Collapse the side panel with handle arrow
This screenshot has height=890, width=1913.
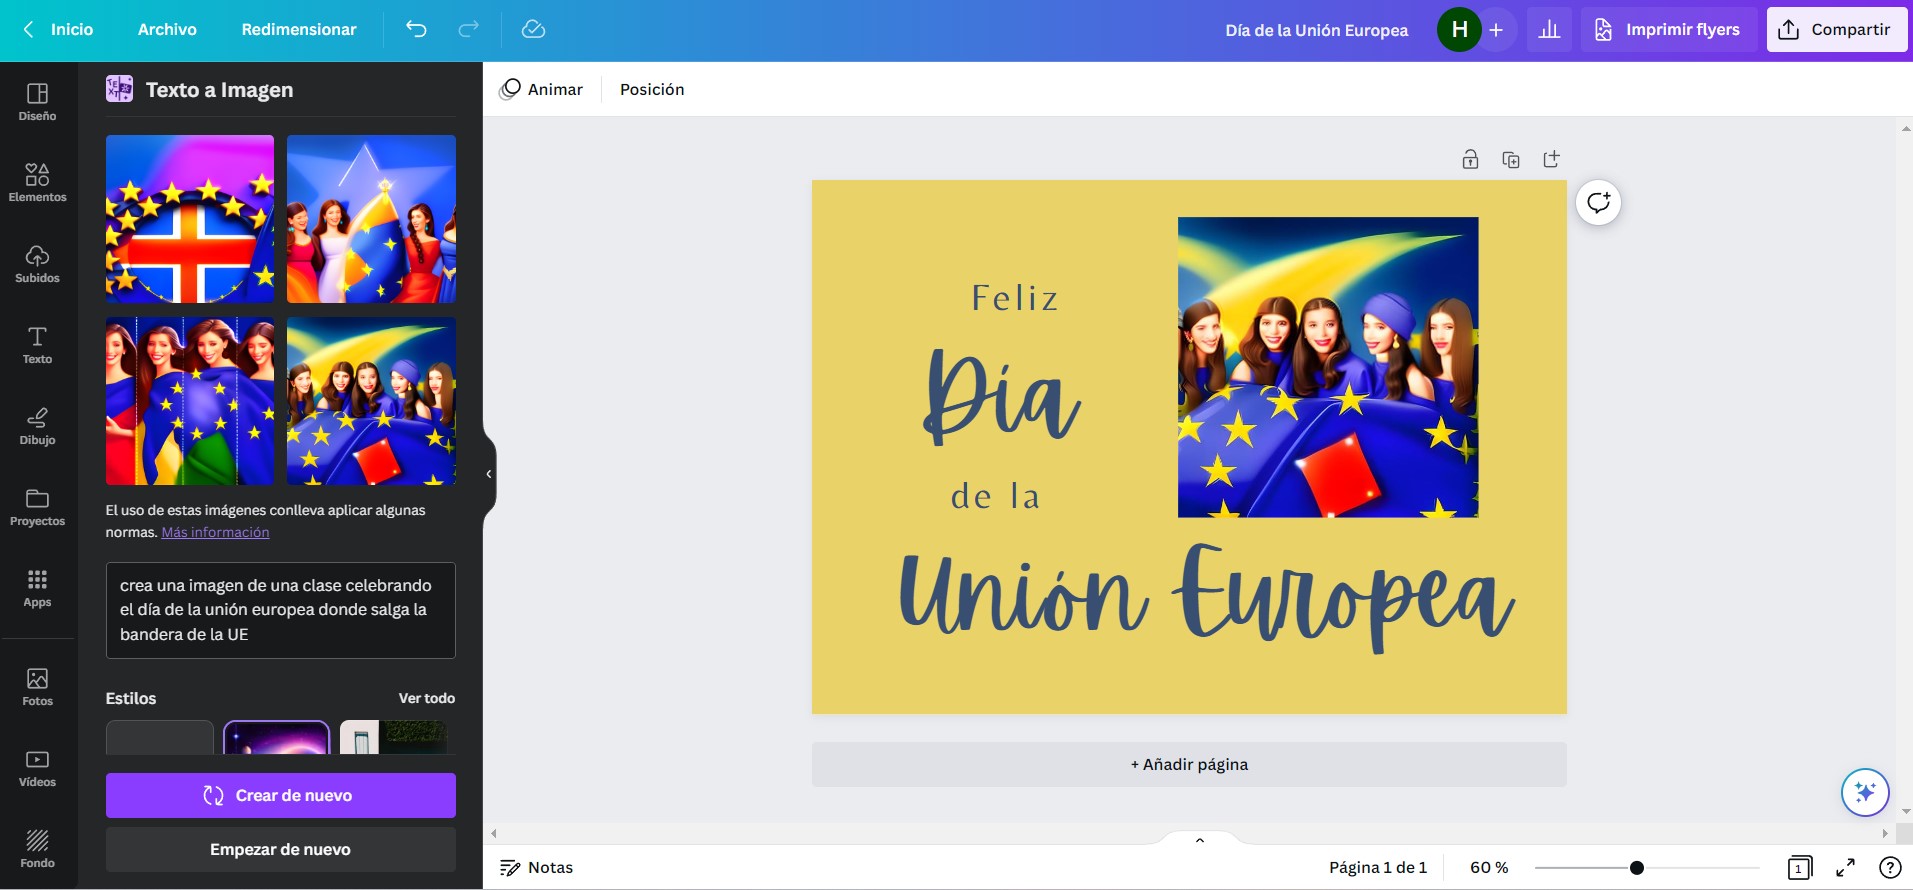489,474
